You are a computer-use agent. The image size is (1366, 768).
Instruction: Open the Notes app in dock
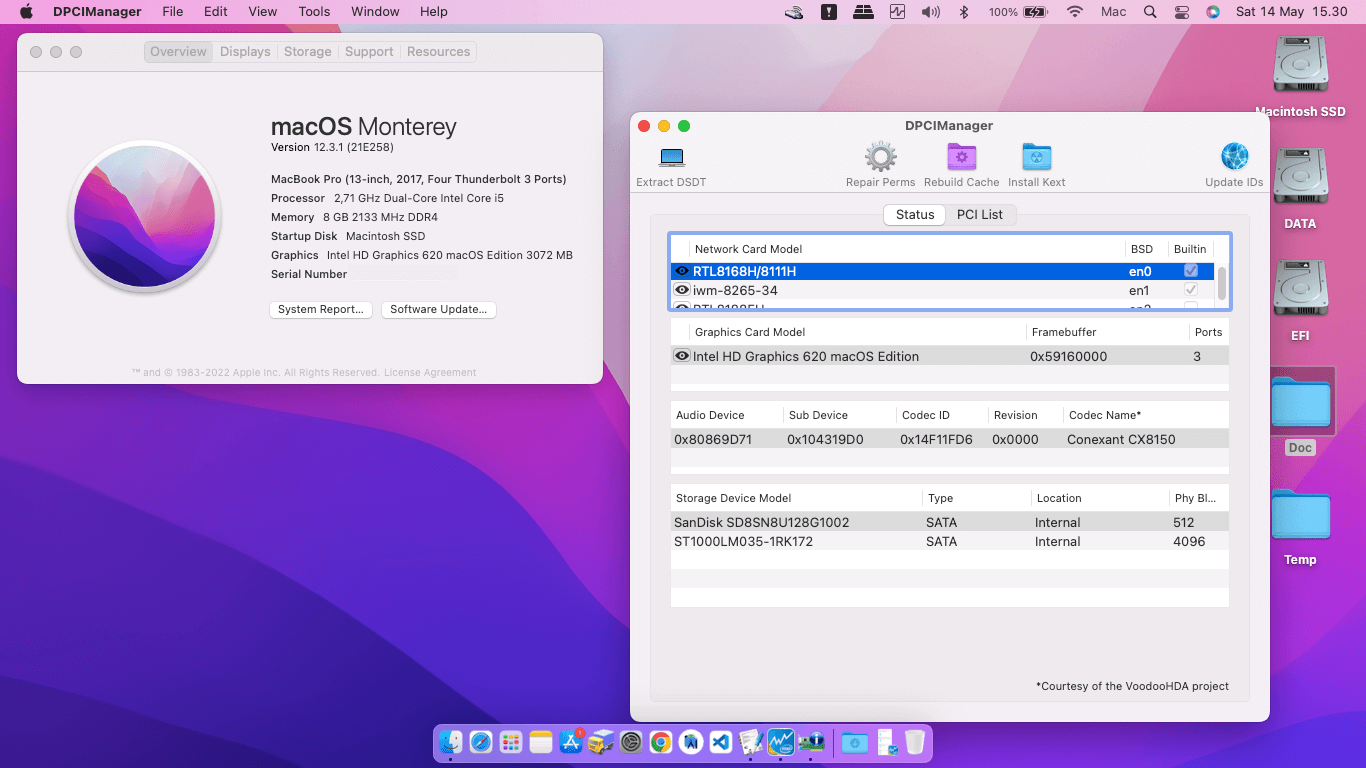pyautogui.click(x=541, y=742)
